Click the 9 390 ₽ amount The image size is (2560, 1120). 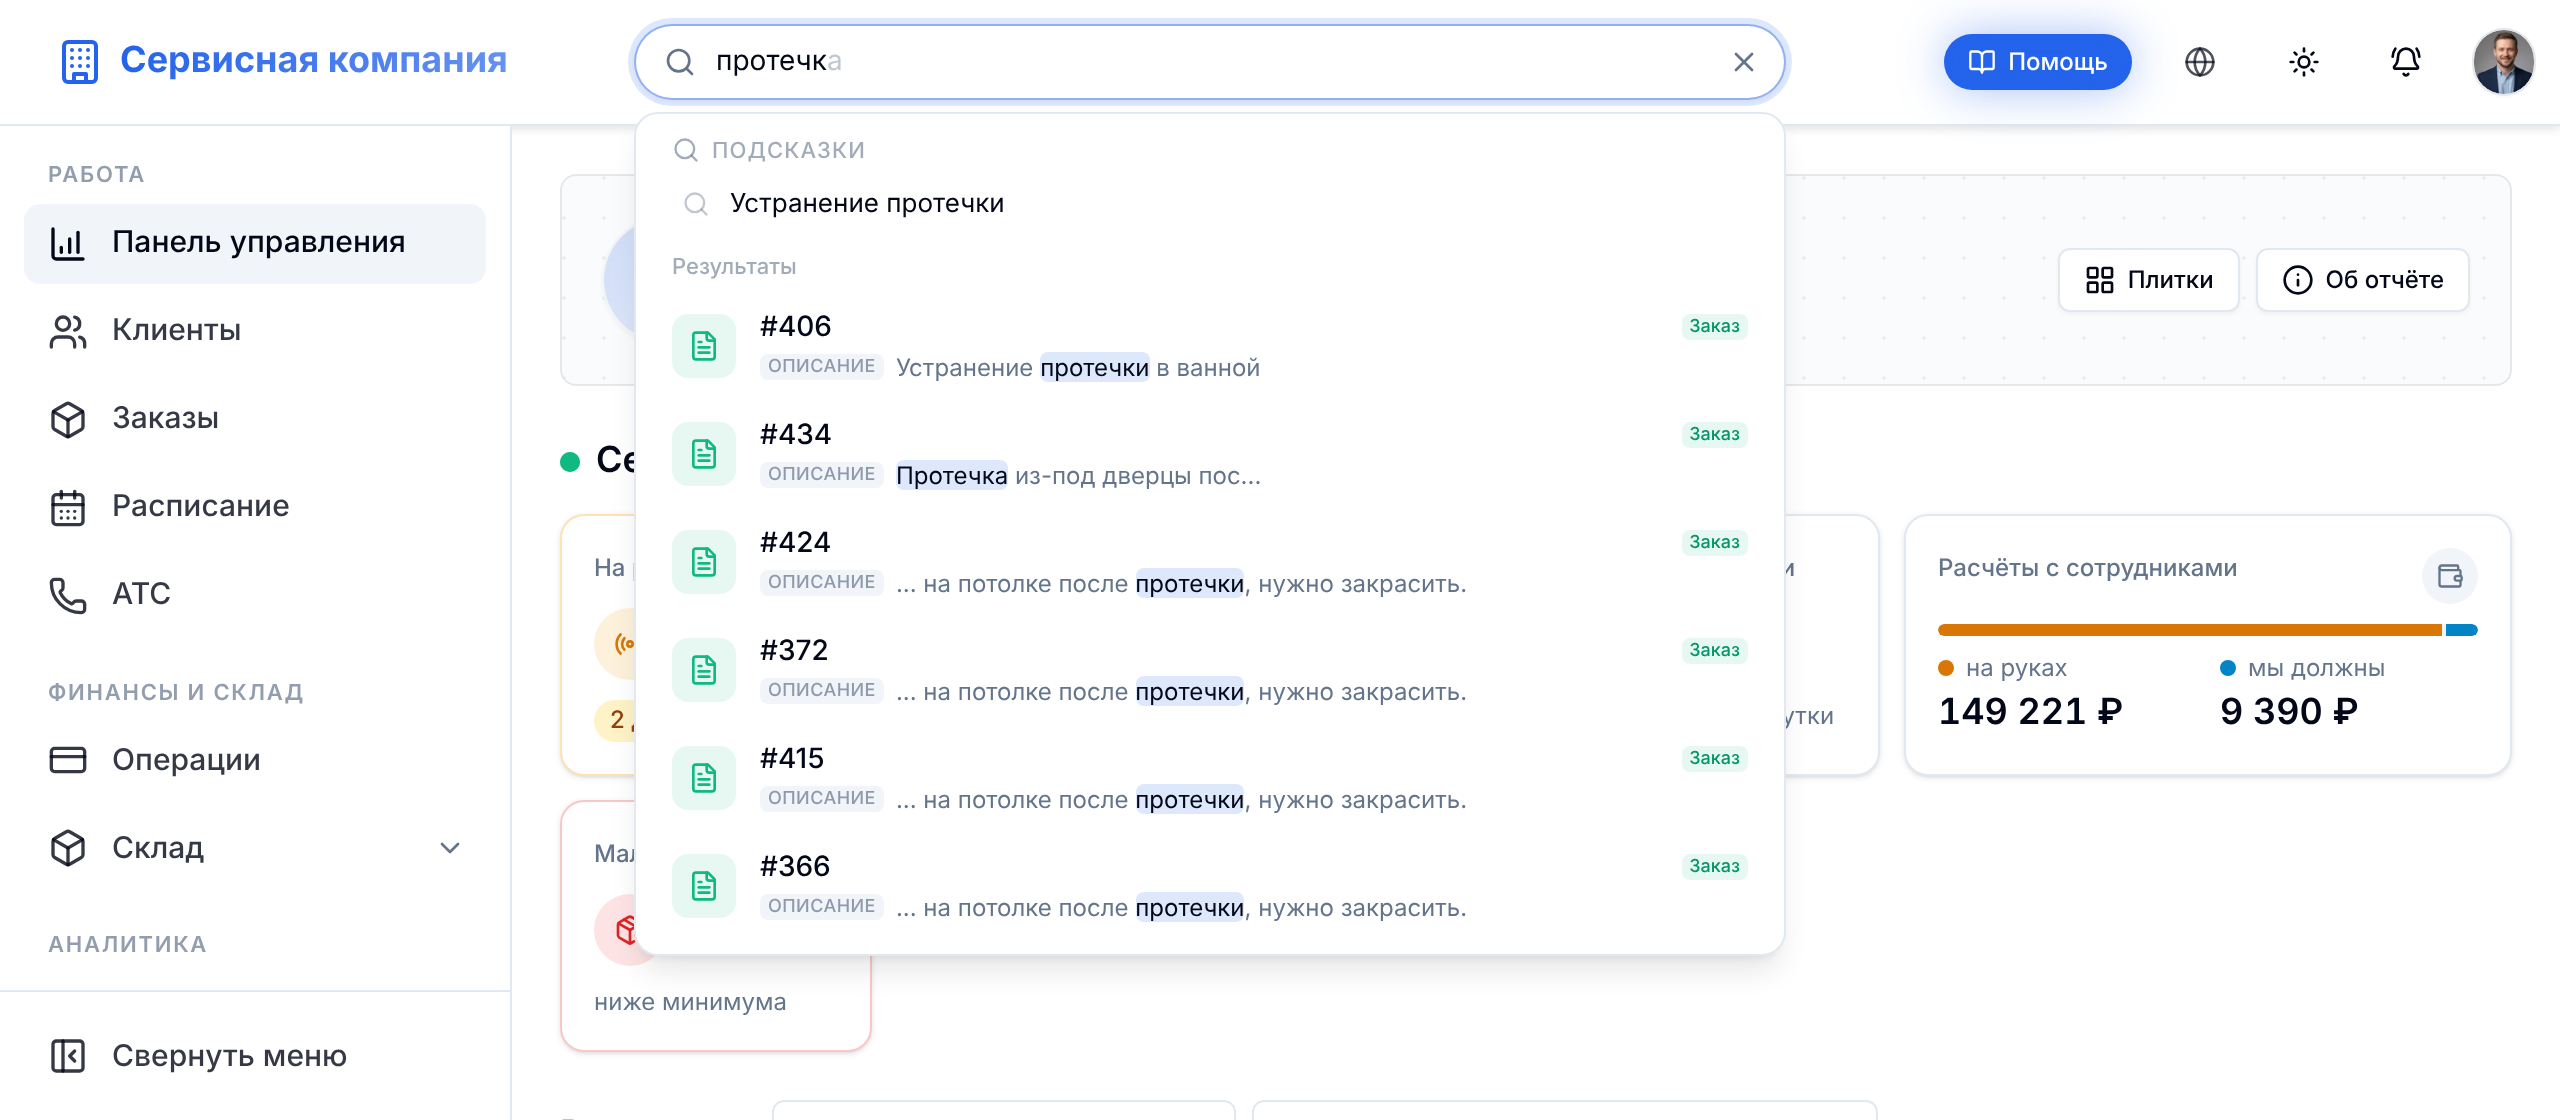click(2289, 712)
